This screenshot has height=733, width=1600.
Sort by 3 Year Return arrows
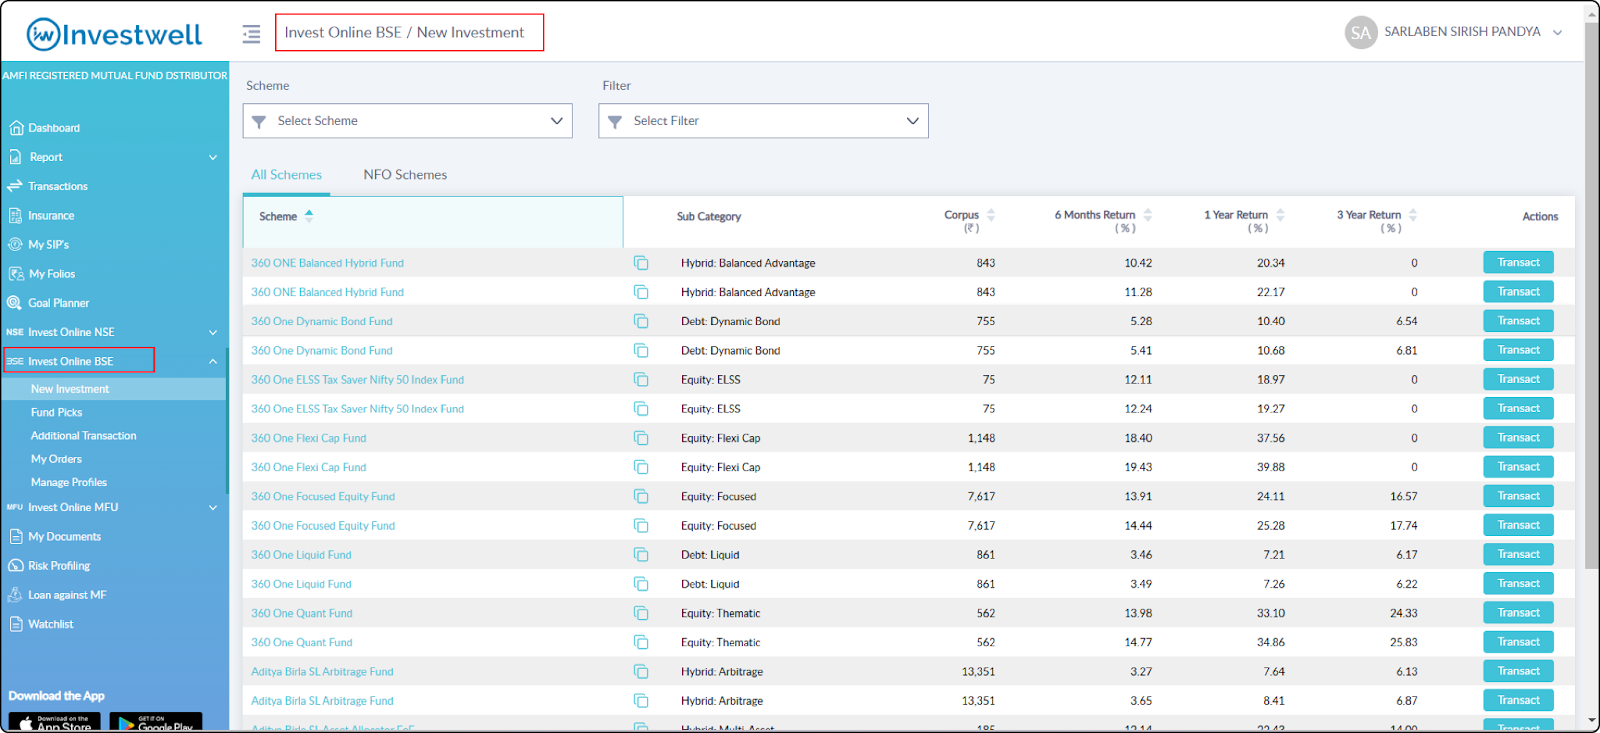[1413, 215]
